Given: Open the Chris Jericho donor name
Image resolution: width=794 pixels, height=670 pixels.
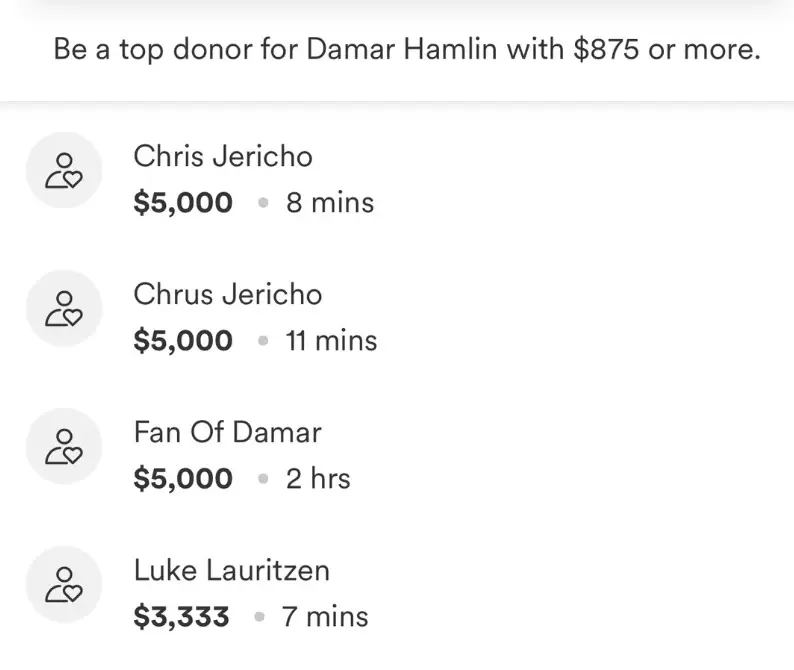Looking at the screenshot, I should pyautogui.click(x=223, y=157).
